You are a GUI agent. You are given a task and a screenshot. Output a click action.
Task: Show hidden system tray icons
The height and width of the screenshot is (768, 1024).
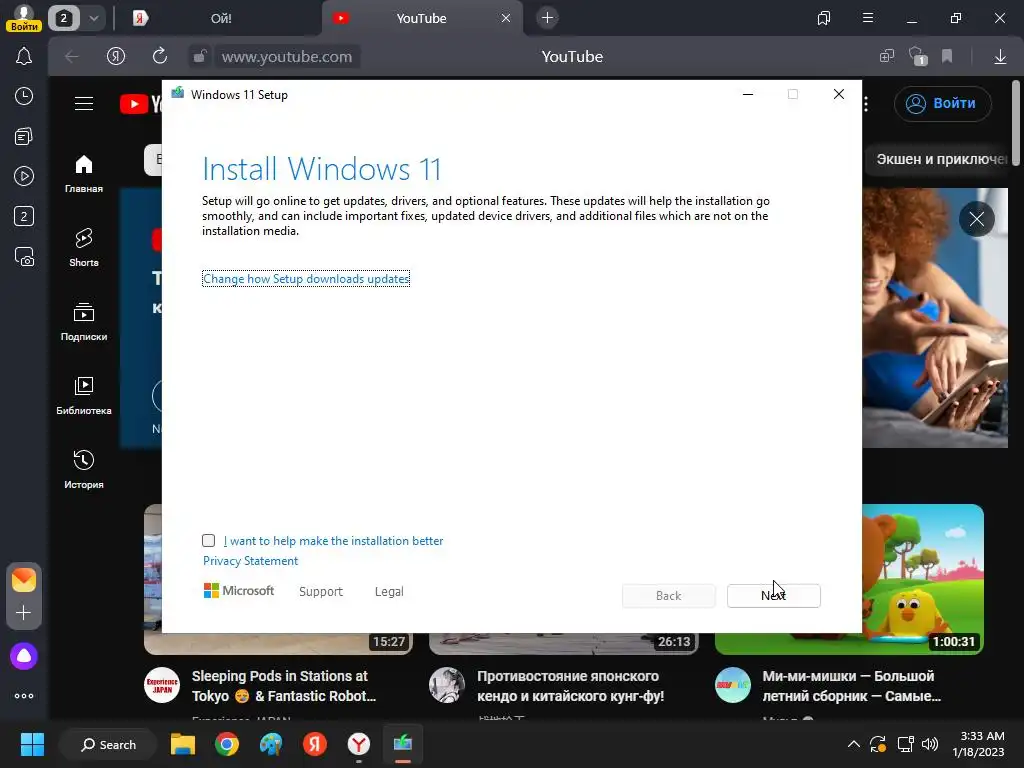point(854,744)
